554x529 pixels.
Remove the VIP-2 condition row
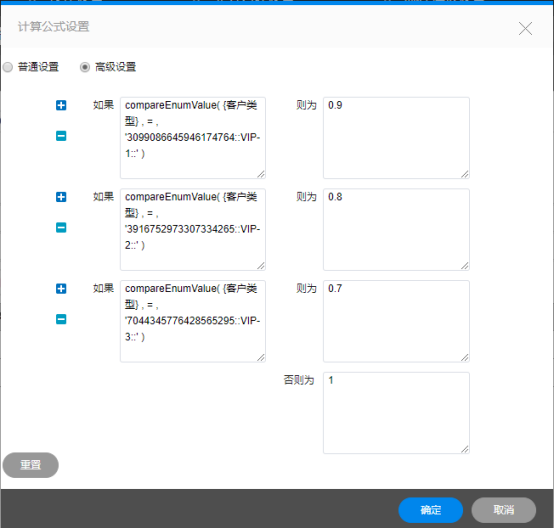(x=61, y=228)
